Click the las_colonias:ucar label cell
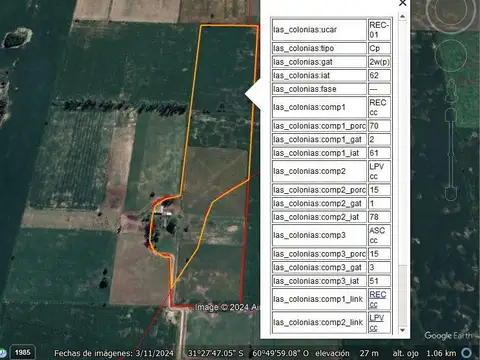 (x=319, y=30)
